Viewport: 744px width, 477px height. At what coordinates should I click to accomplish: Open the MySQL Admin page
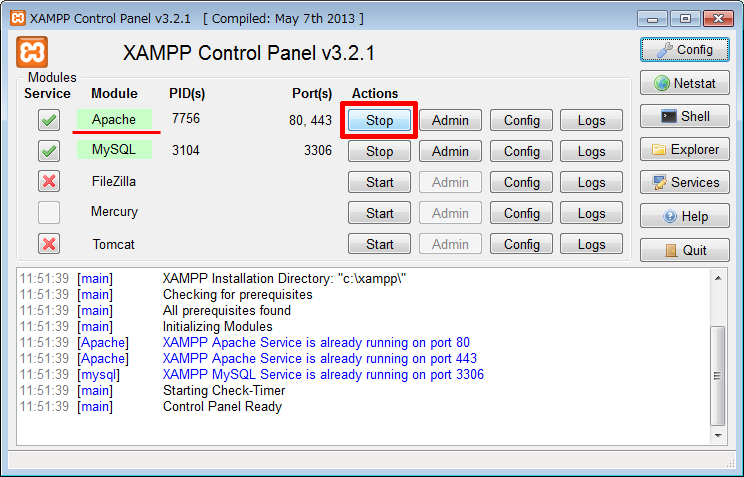(450, 151)
